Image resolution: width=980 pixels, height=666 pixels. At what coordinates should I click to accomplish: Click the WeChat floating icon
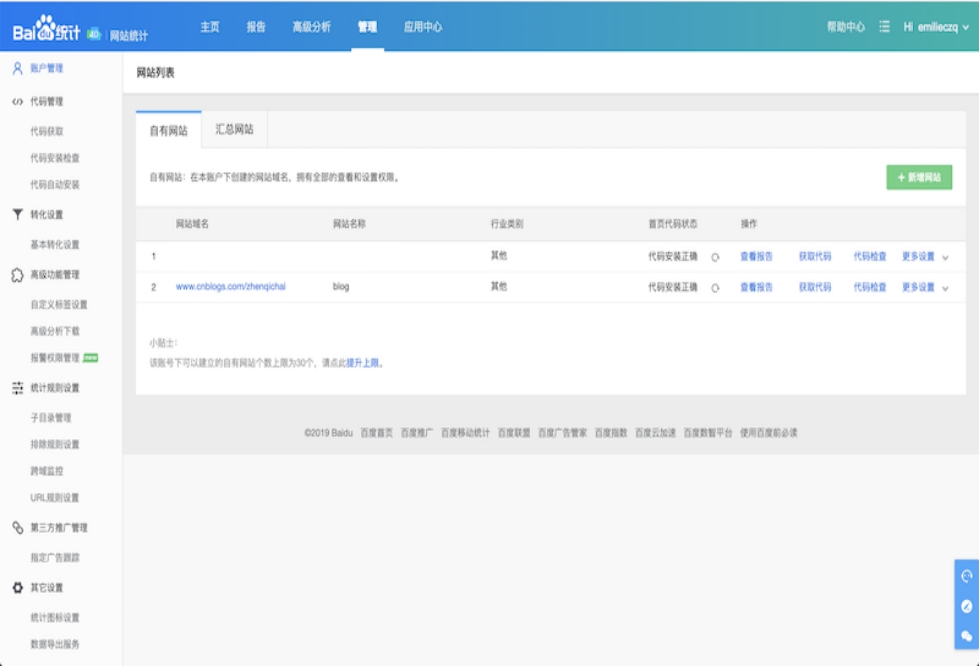click(x=966, y=636)
